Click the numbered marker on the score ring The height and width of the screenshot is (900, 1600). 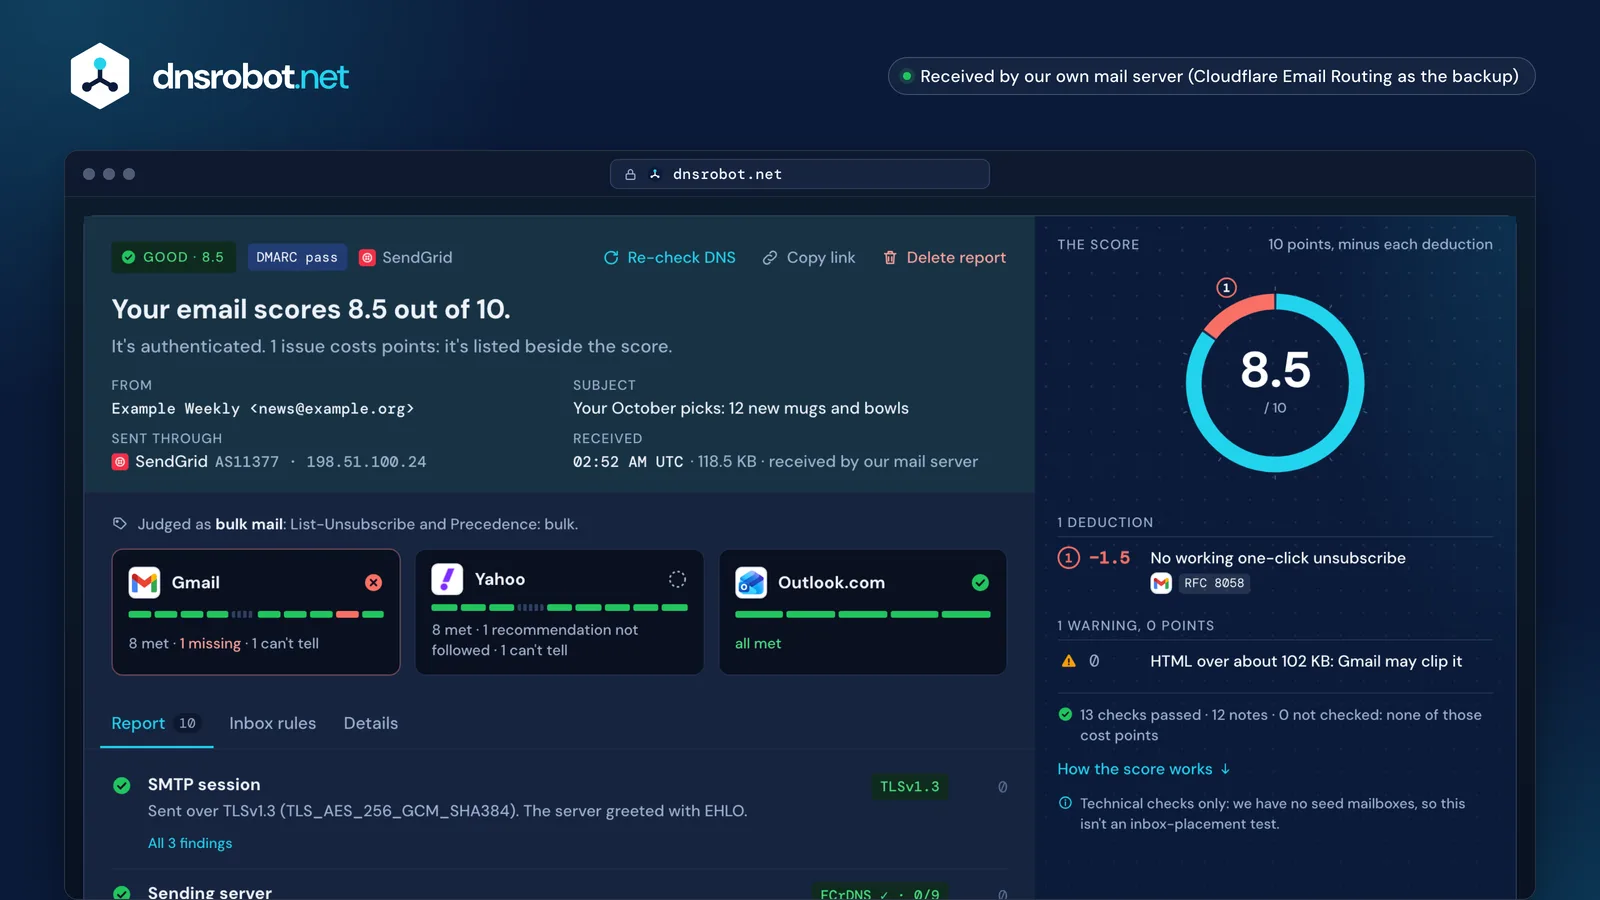1226,288
